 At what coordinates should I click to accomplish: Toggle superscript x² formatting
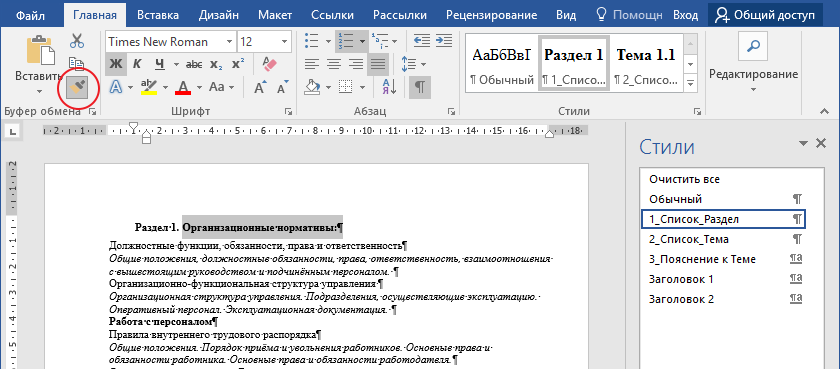(x=238, y=64)
